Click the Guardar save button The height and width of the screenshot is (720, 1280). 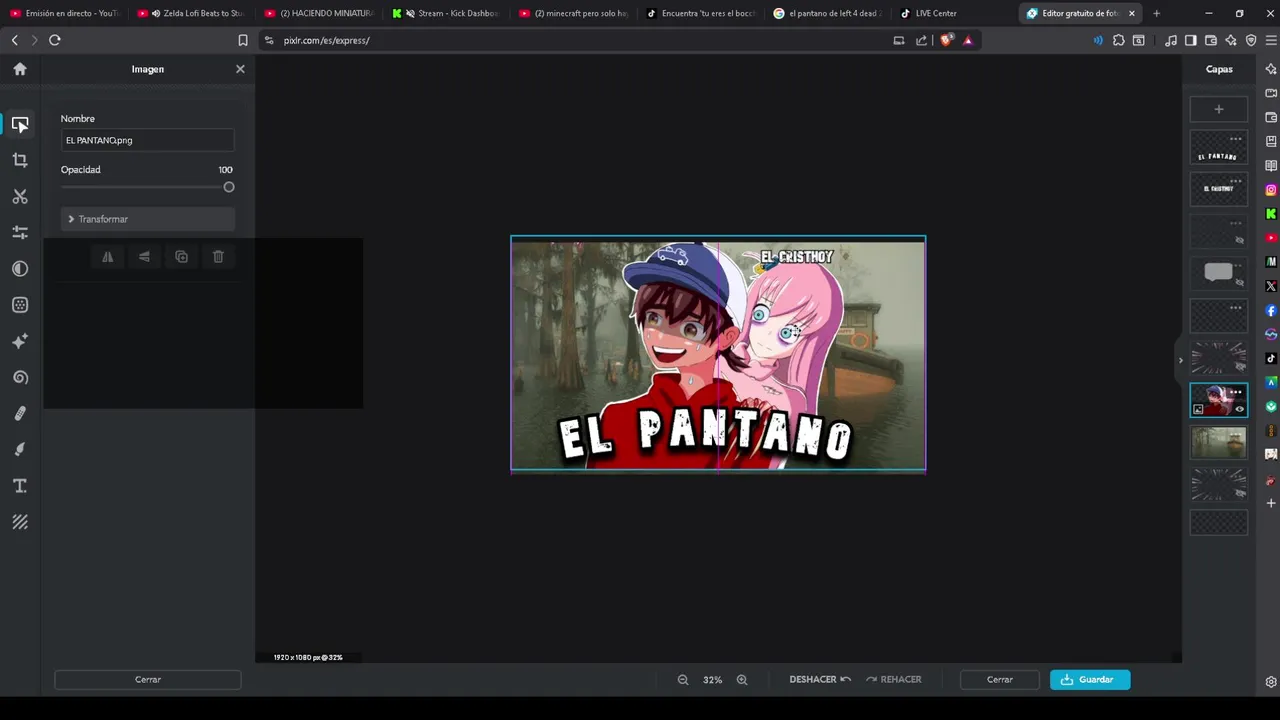click(1090, 679)
